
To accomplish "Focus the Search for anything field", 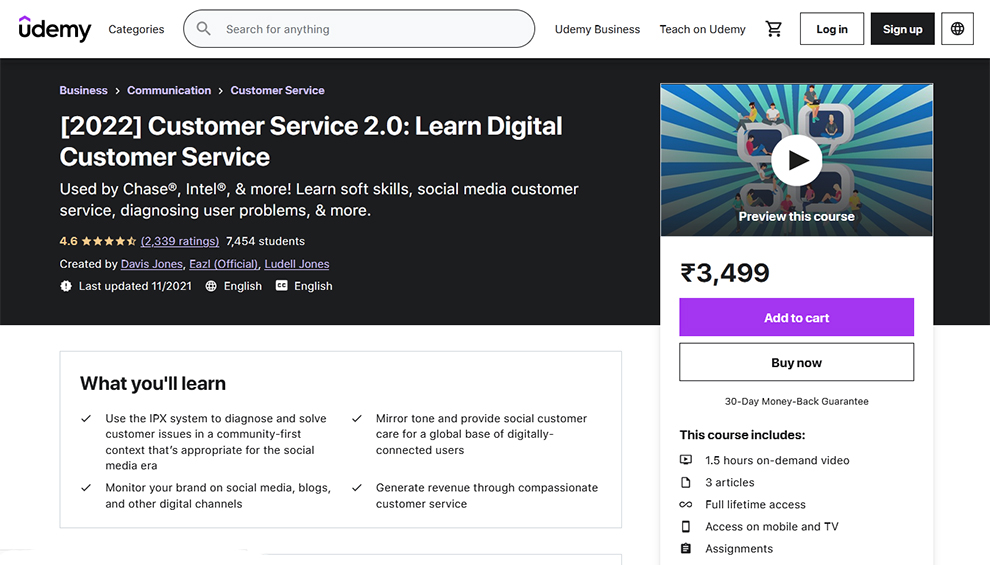I will (359, 28).
